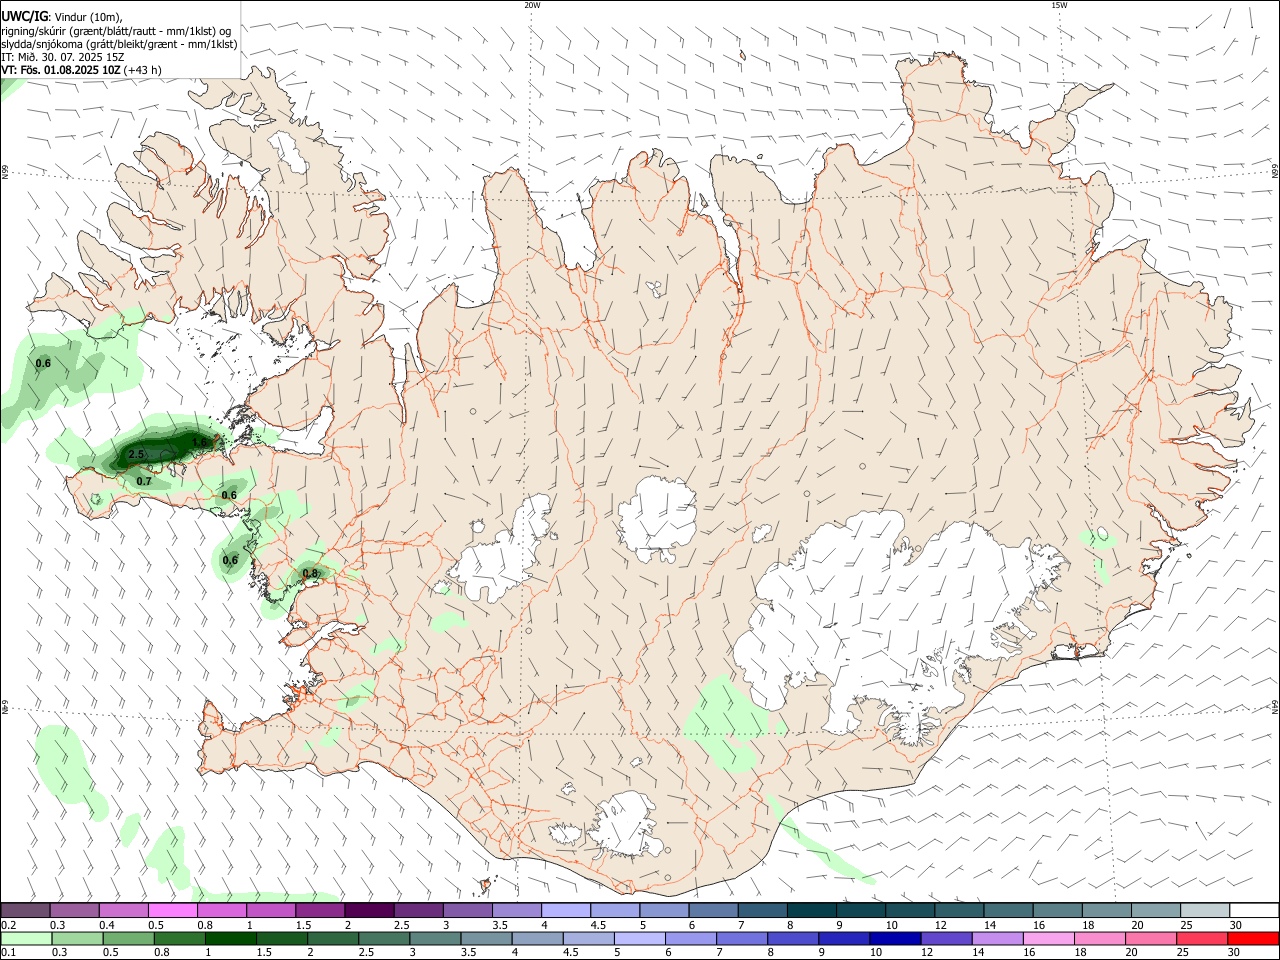Click the 0.1 label in bottom legend row
Viewport: 1280px width, 960px height.
point(8,952)
